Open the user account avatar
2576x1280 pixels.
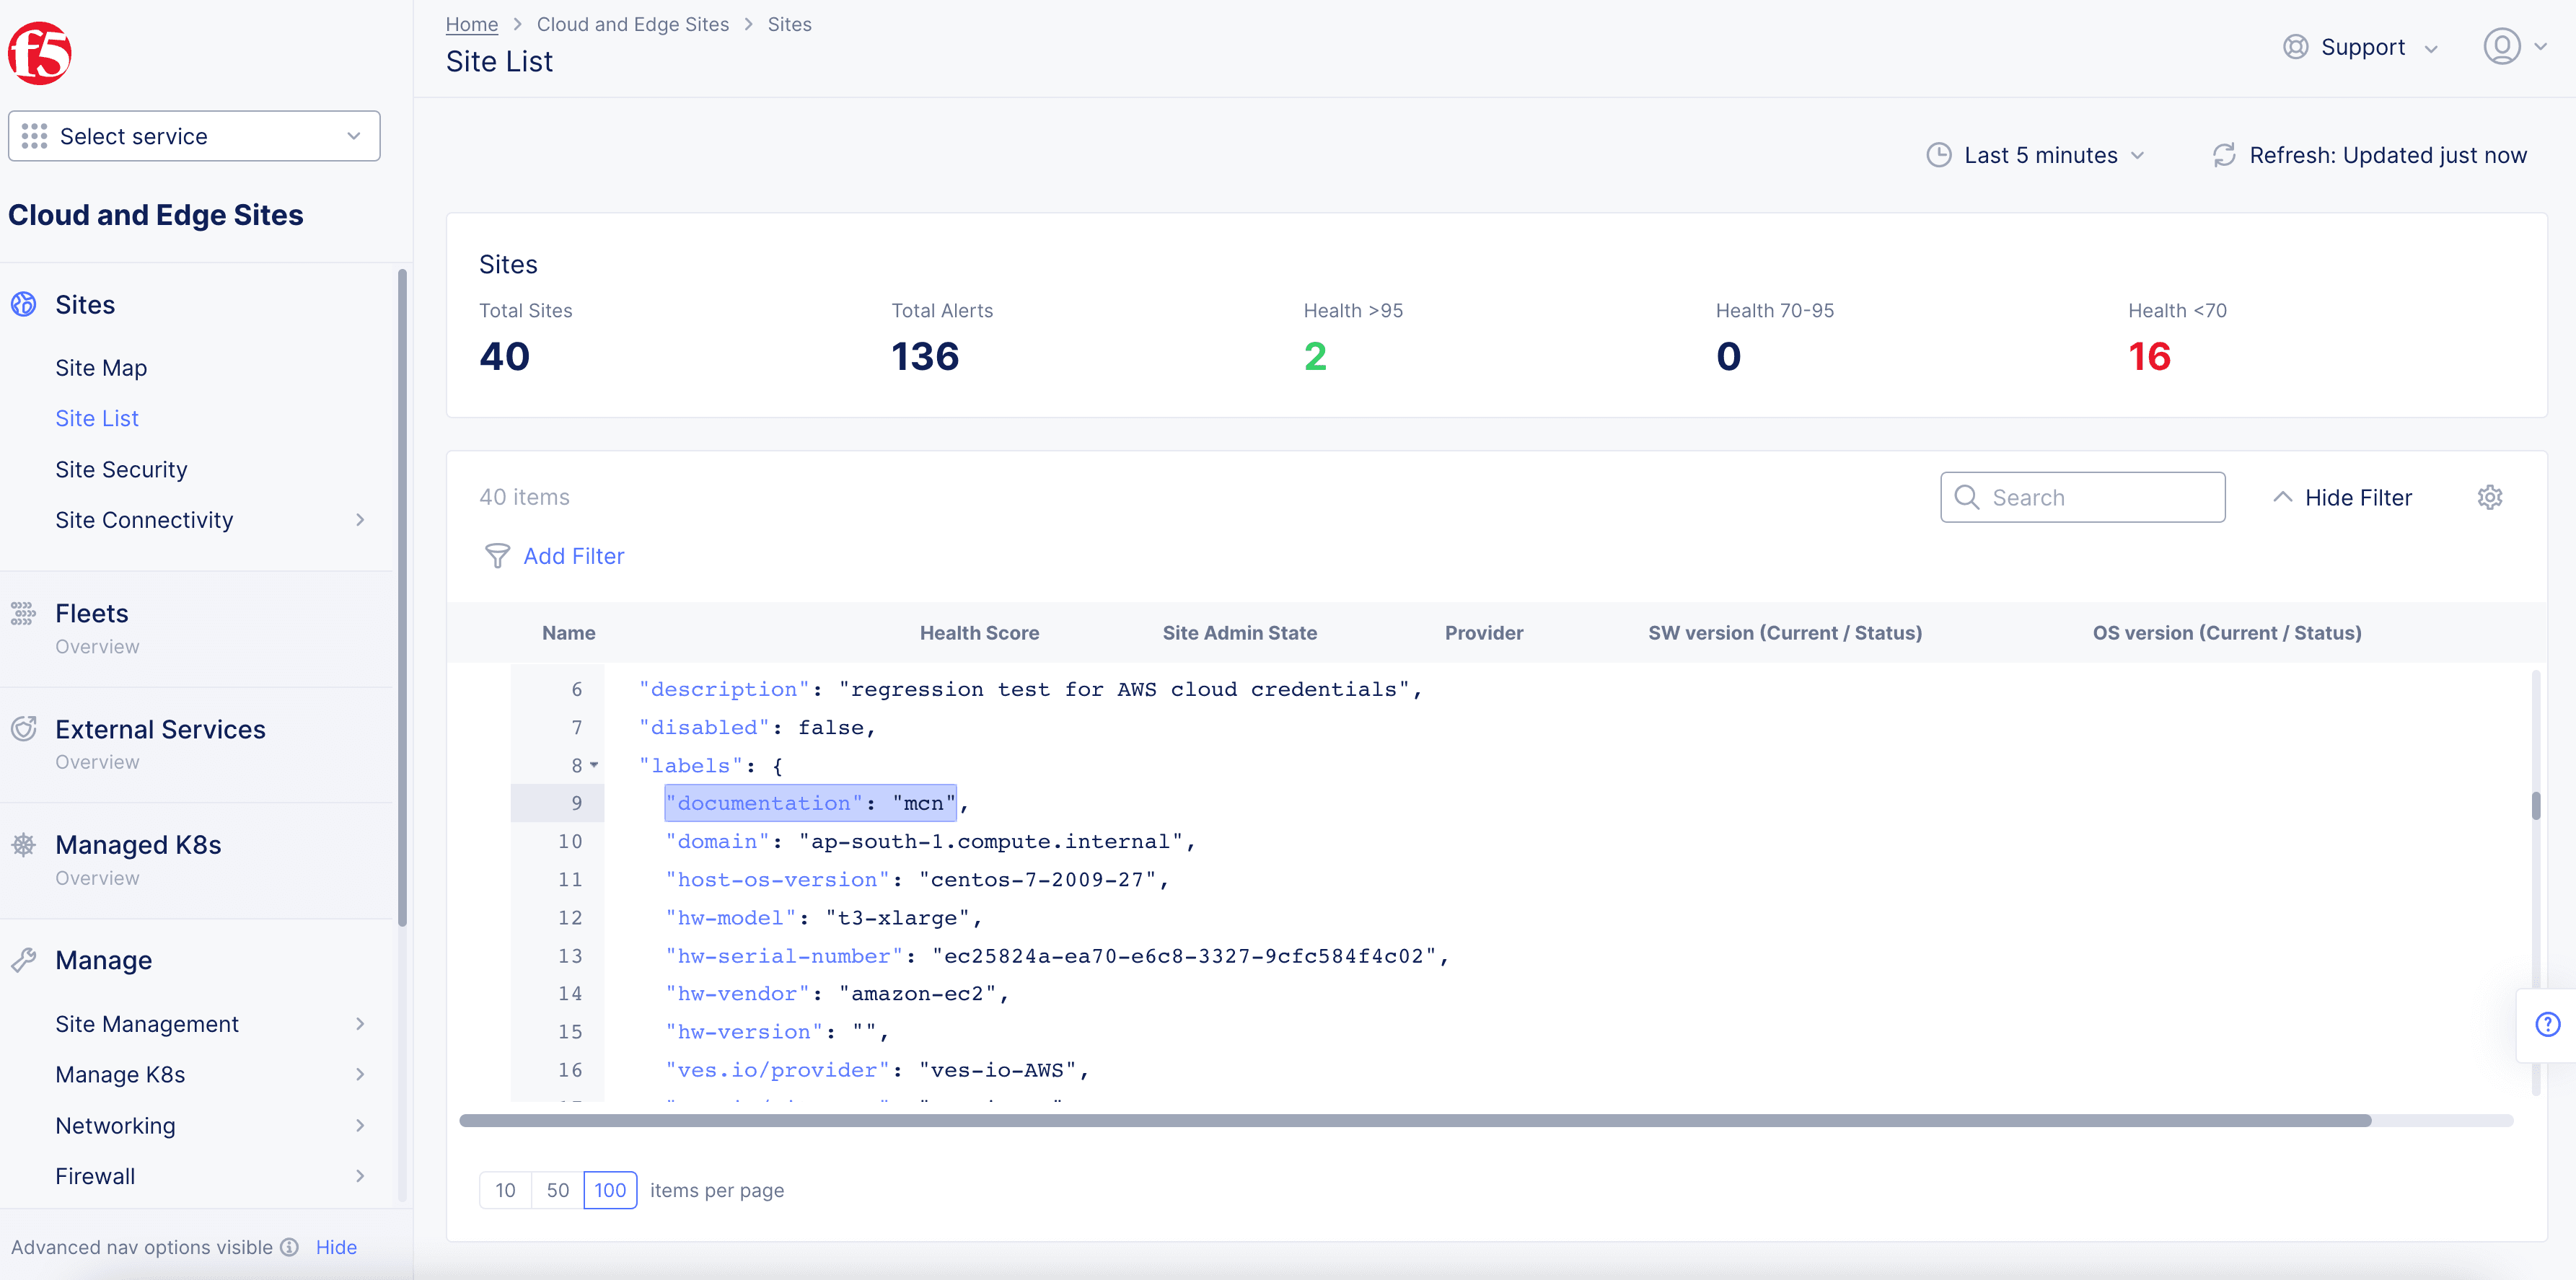tap(2501, 46)
